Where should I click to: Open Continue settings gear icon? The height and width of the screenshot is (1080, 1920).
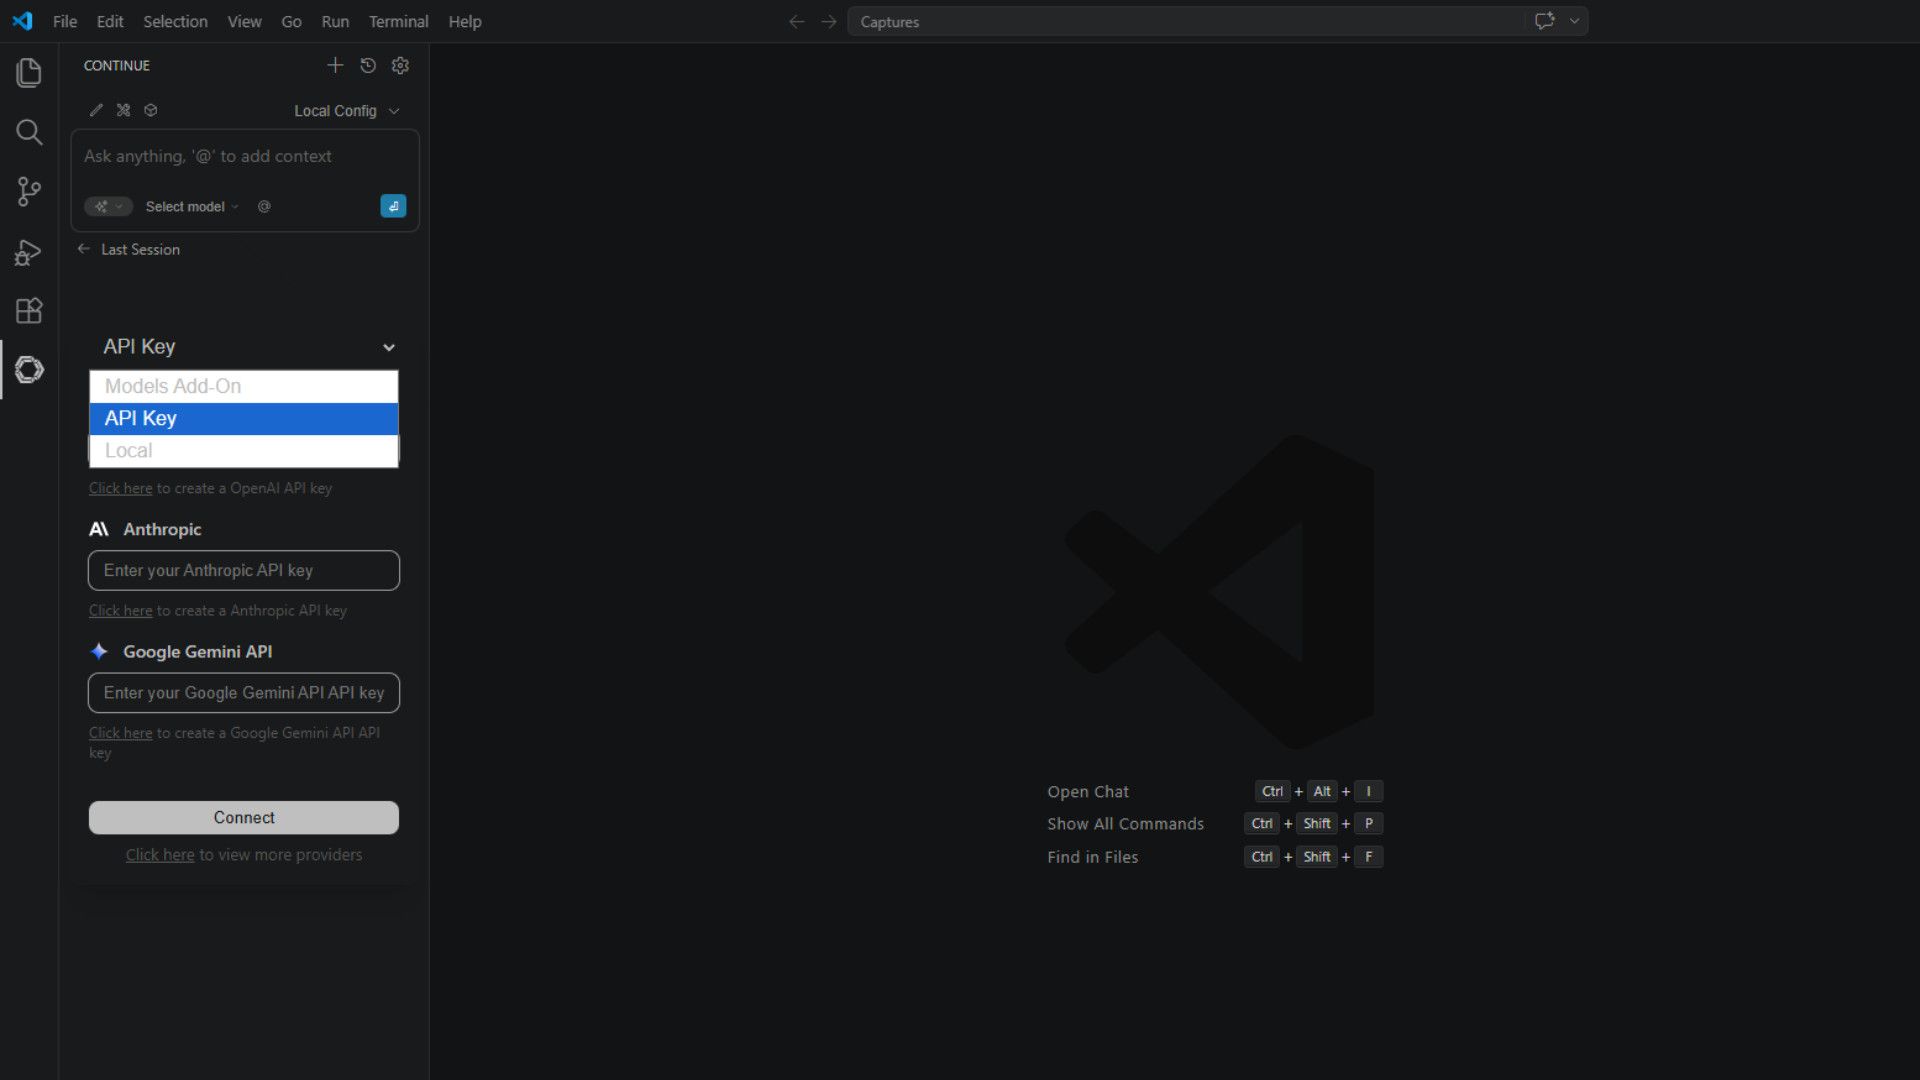[x=400, y=65]
